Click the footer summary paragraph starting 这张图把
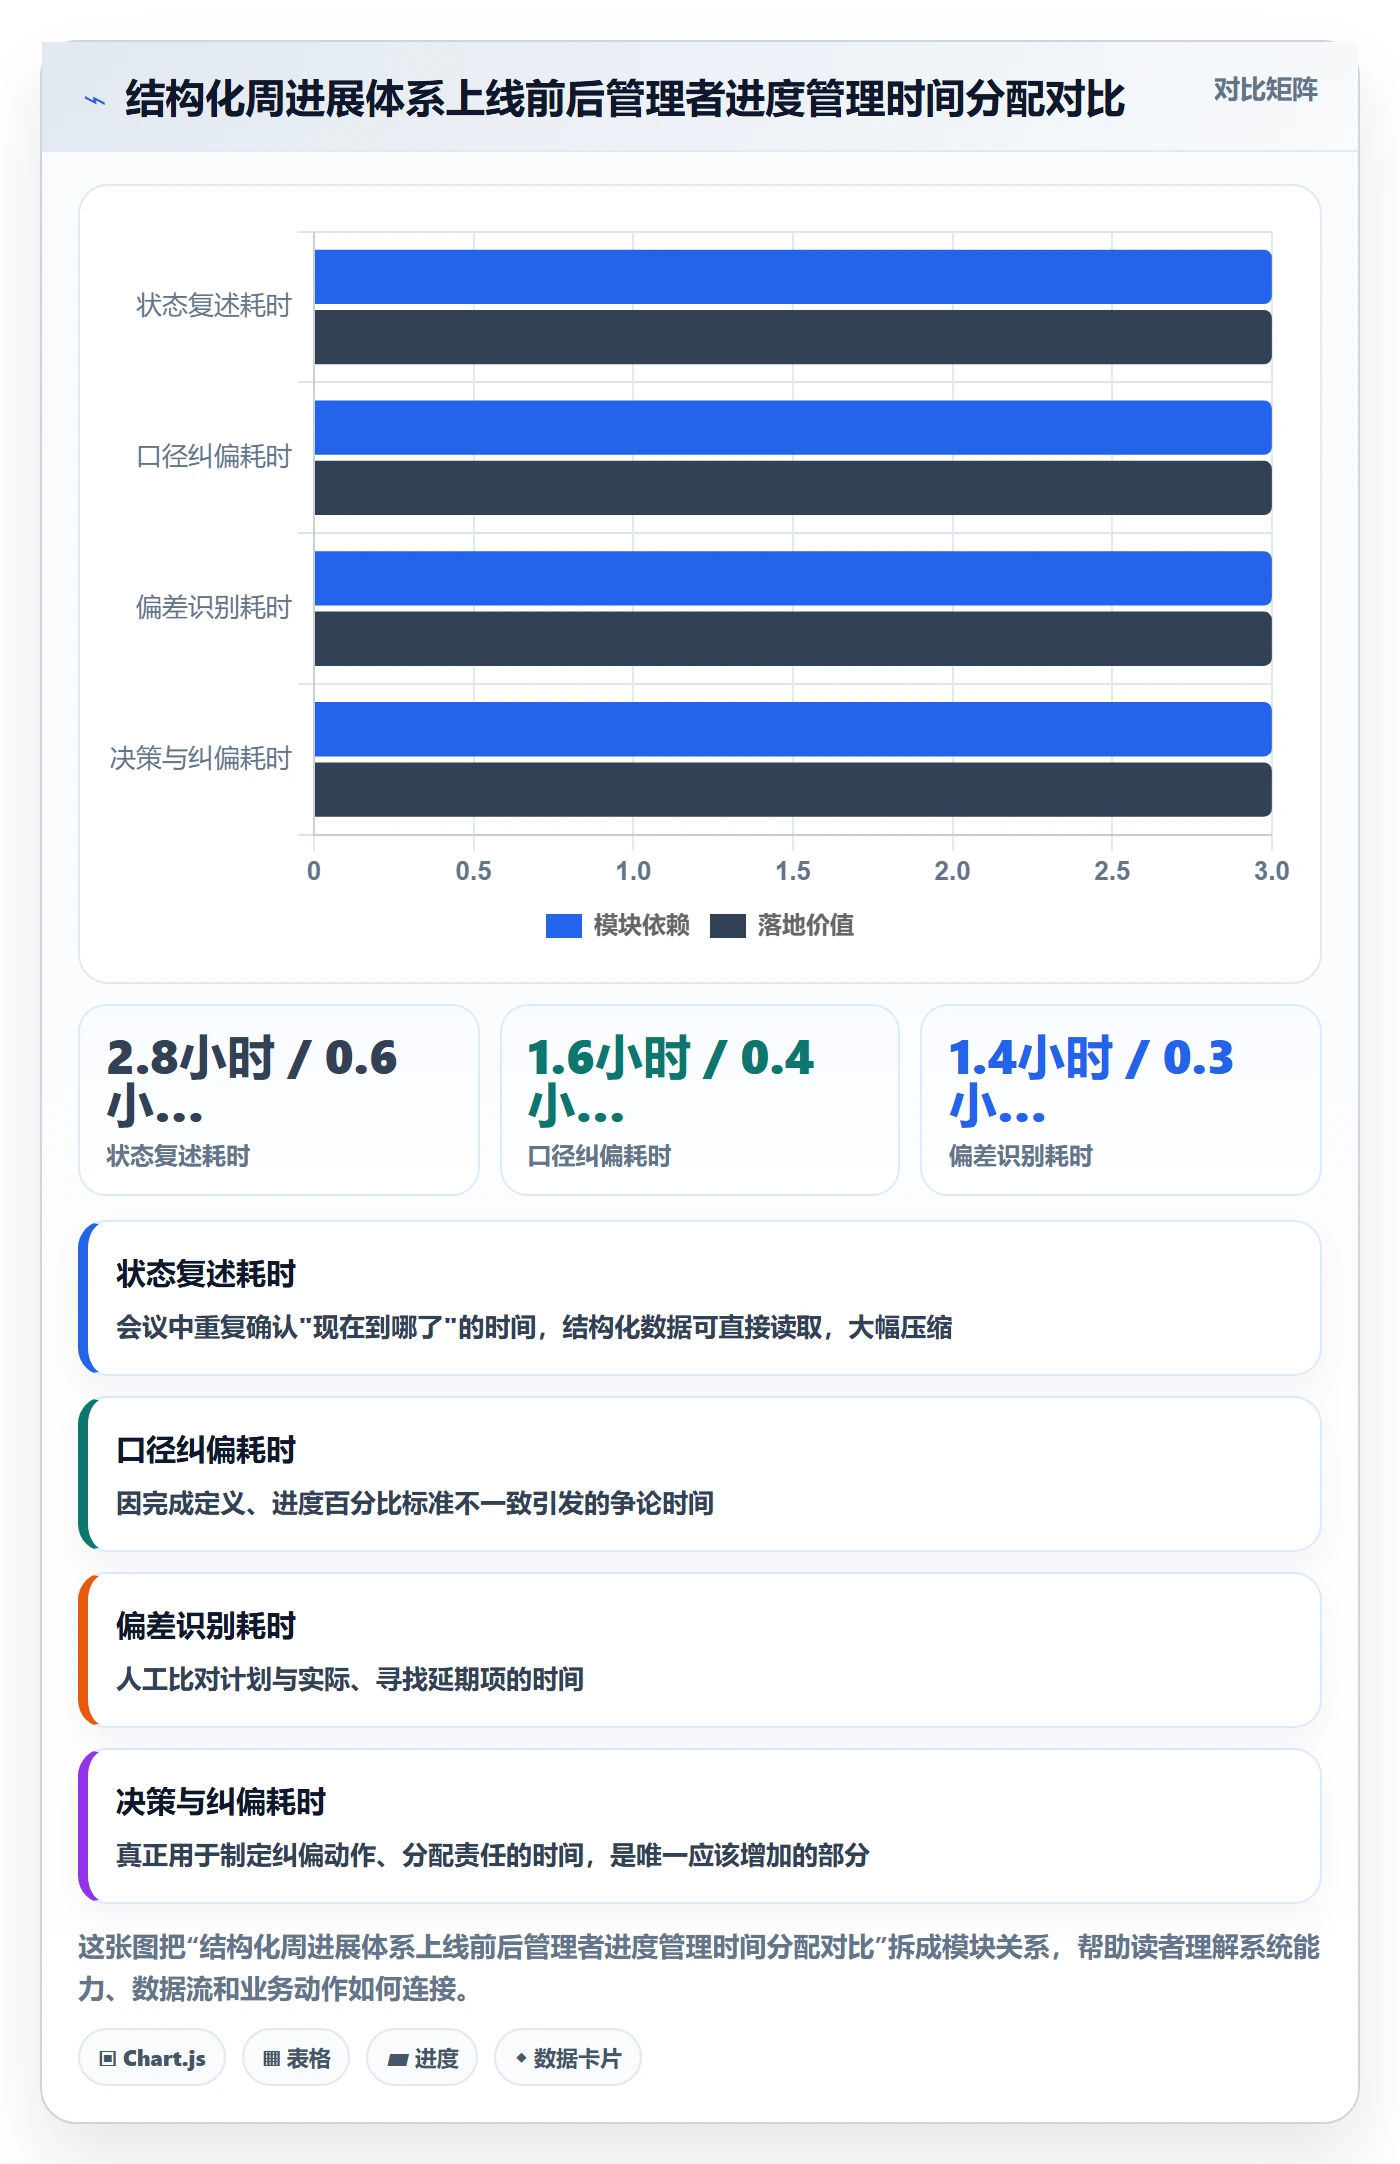This screenshot has height=2164, width=1400. pyautogui.click(x=699, y=1968)
